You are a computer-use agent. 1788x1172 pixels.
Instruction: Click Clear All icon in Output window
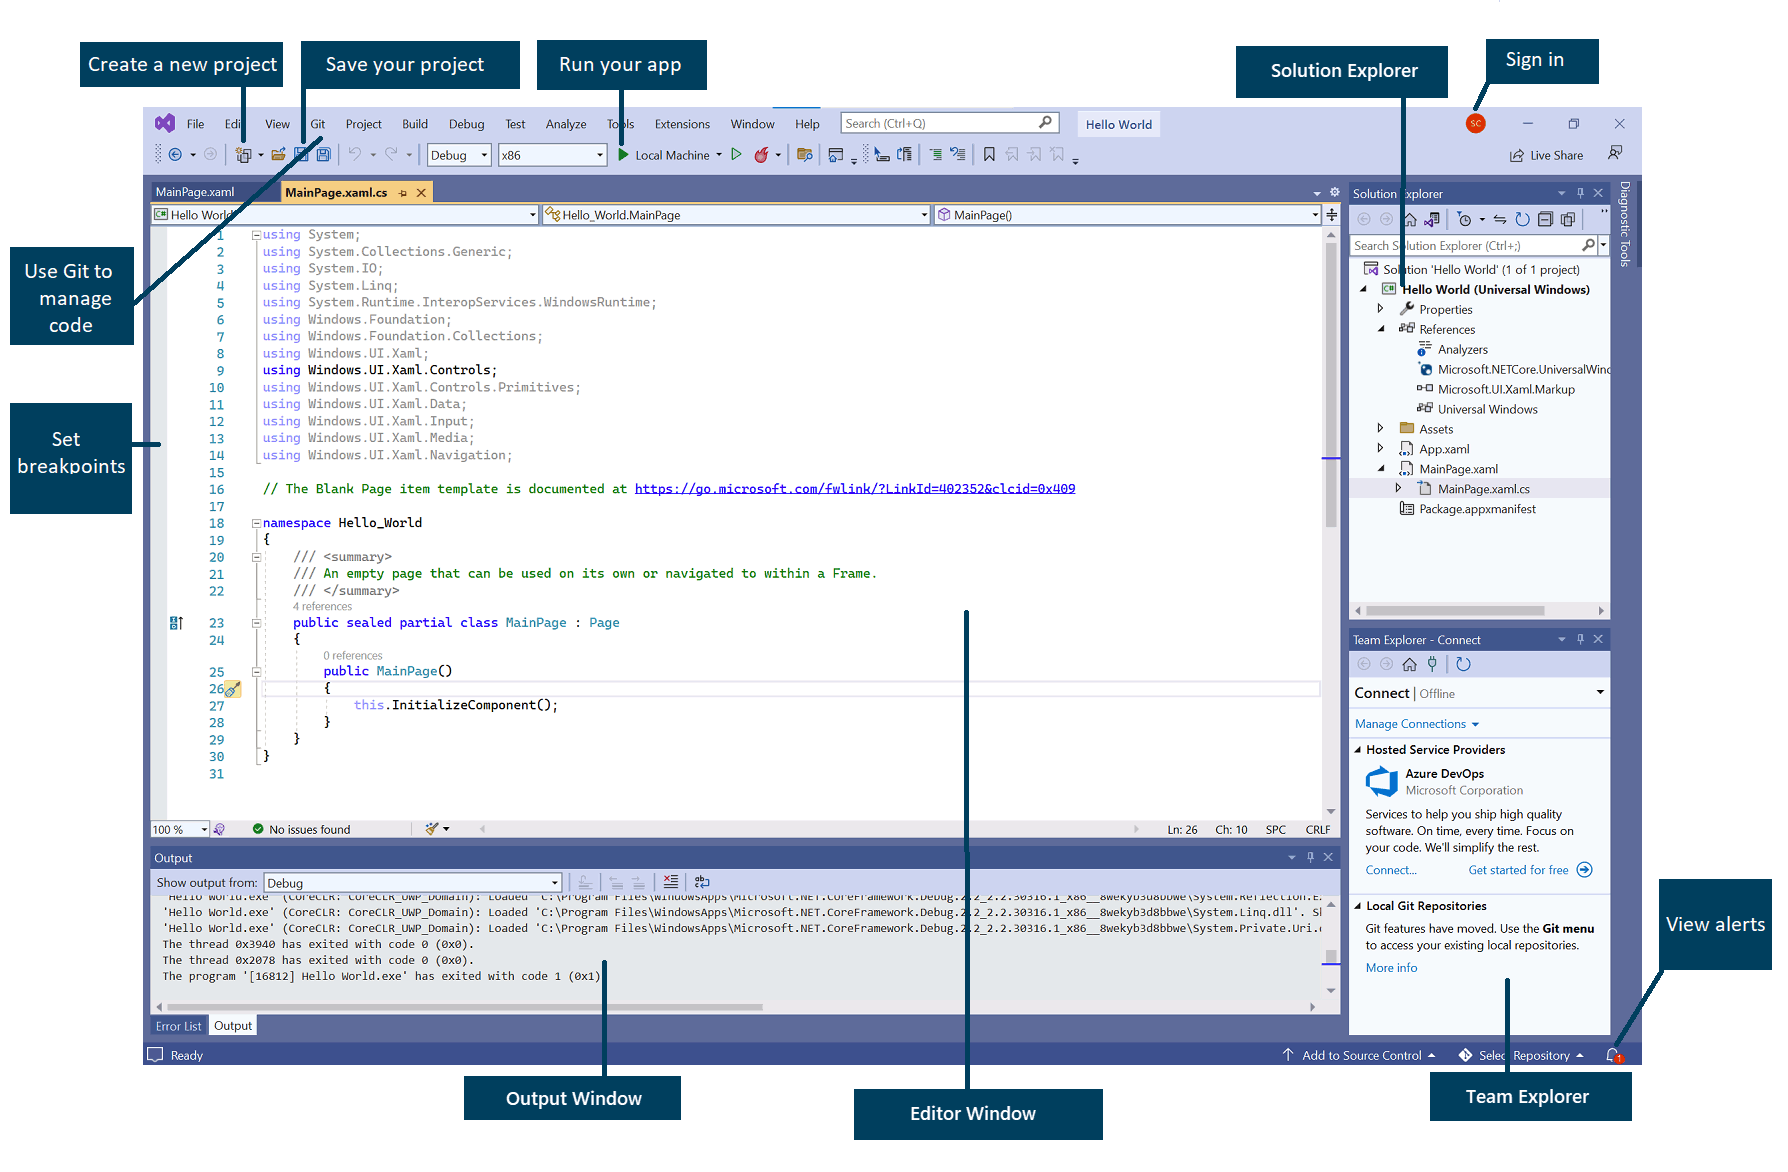coord(670,882)
